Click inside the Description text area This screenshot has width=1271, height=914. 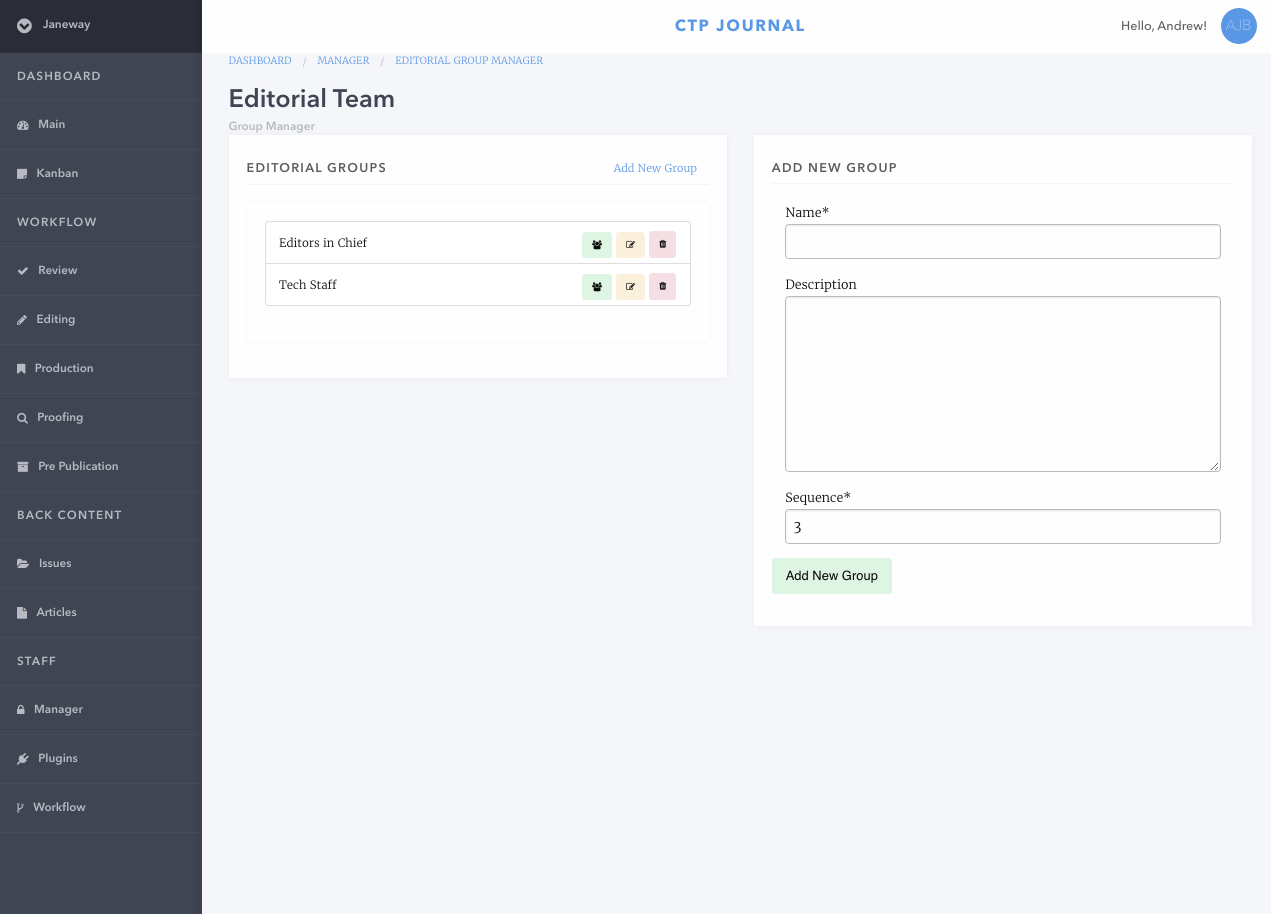1002,384
